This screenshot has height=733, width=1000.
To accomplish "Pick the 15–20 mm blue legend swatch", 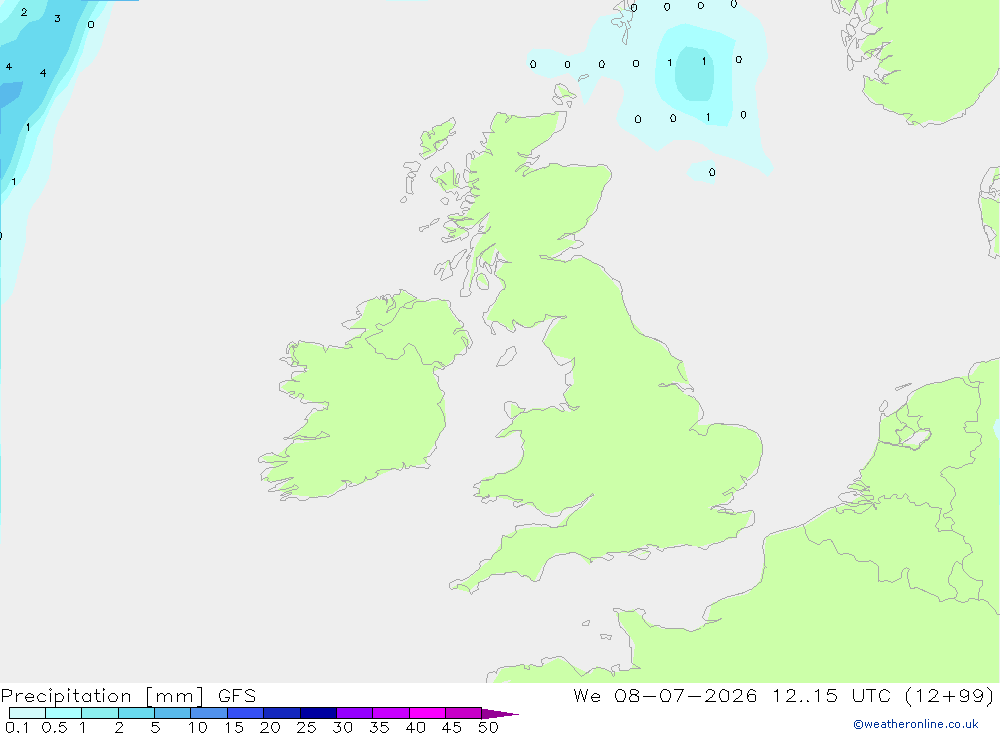I will pyautogui.click(x=246, y=713).
